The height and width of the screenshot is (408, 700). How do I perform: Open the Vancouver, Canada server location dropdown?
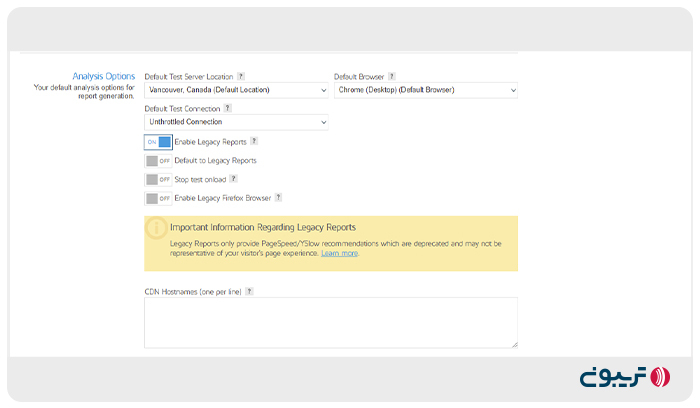click(236, 90)
